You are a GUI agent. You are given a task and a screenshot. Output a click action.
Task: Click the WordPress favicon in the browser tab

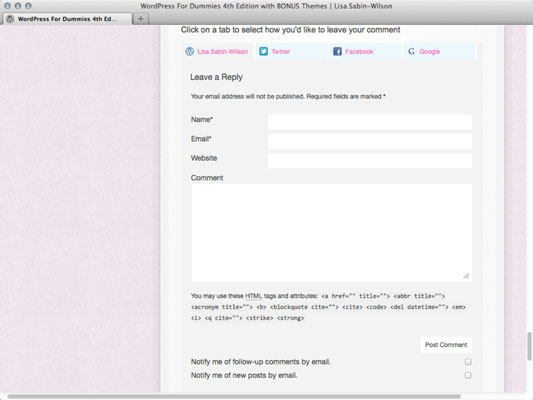tap(10, 19)
